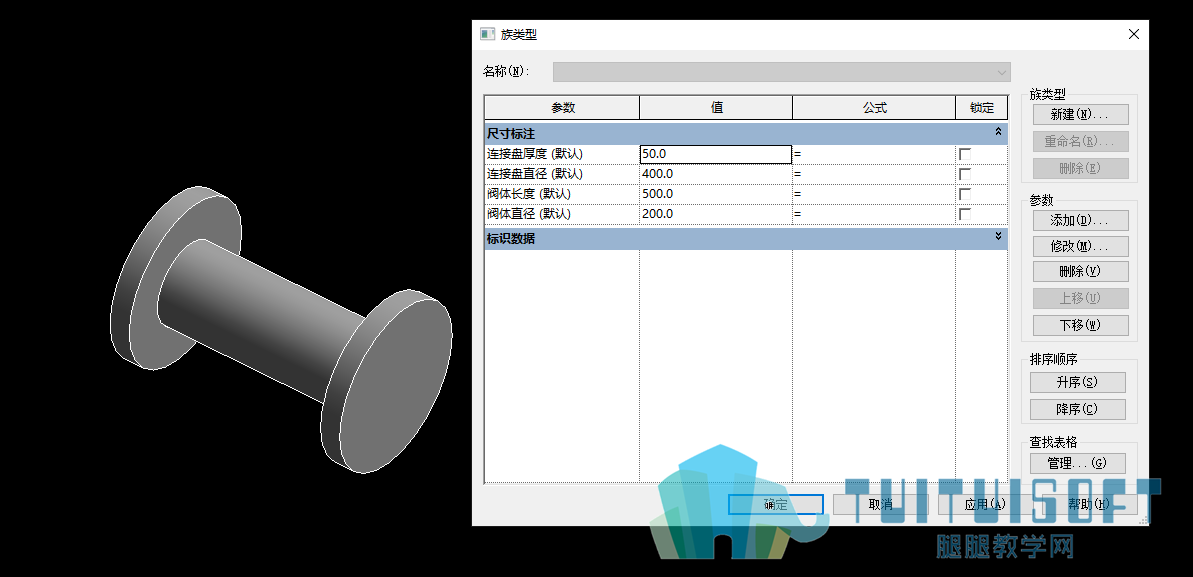Select parameter name 连接盘厚度 (默认)
This screenshot has height=577, width=1193.
(x=535, y=154)
